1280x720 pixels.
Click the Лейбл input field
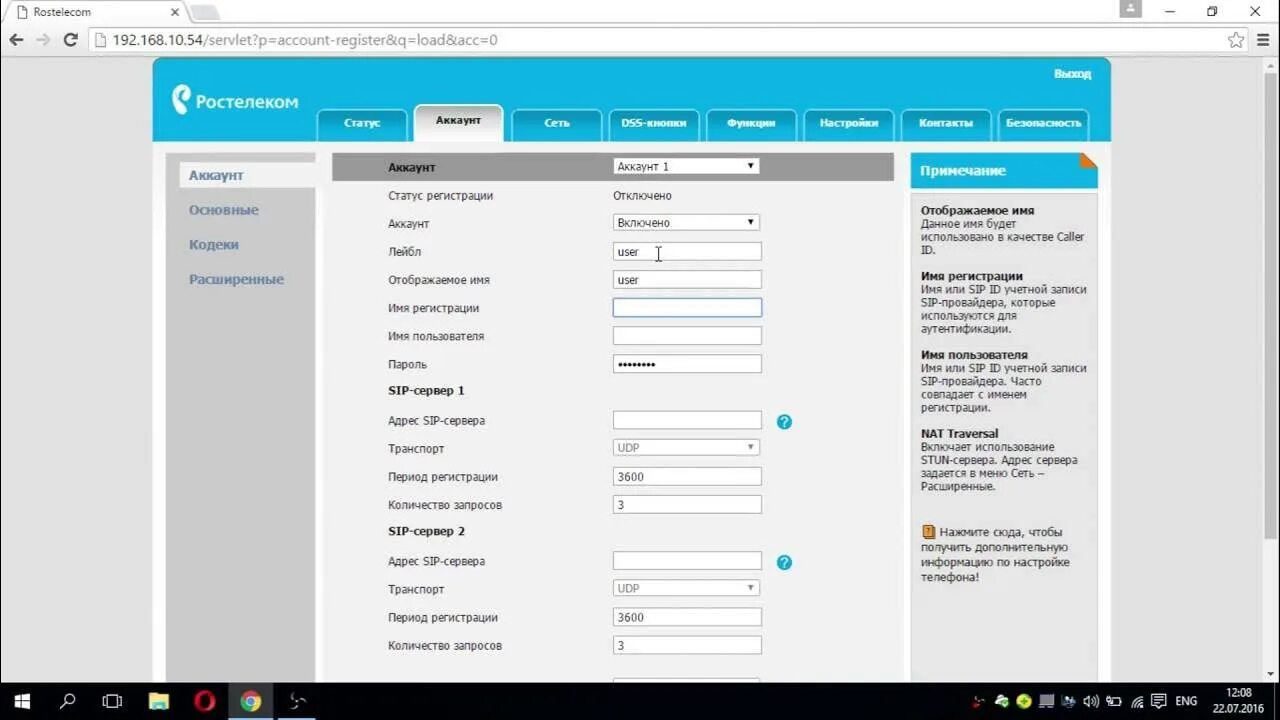(x=687, y=252)
